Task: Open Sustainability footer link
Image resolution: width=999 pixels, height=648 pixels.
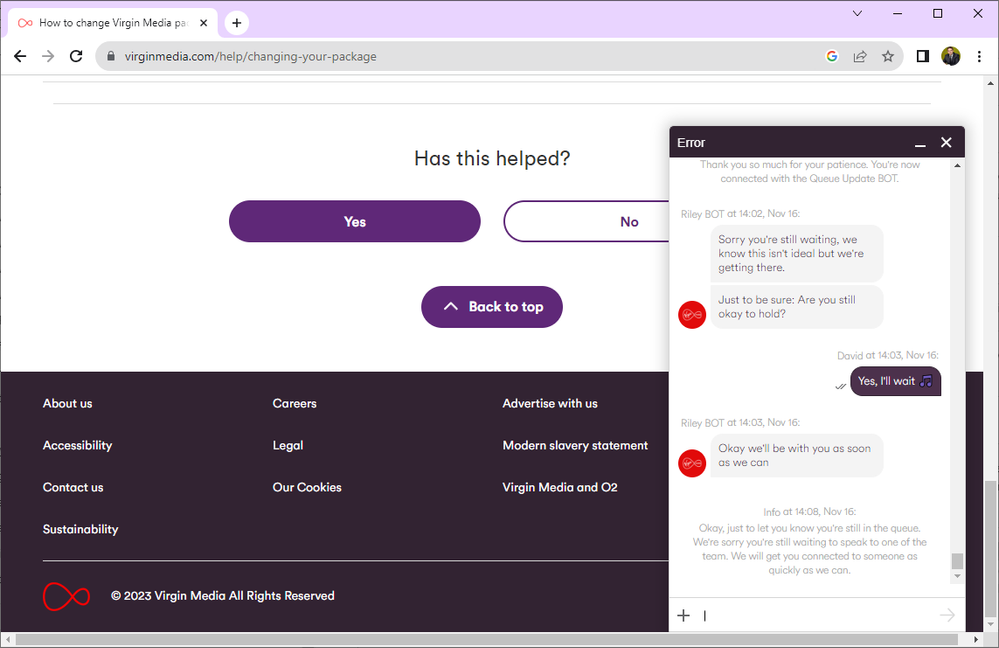Action: tap(80, 529)
